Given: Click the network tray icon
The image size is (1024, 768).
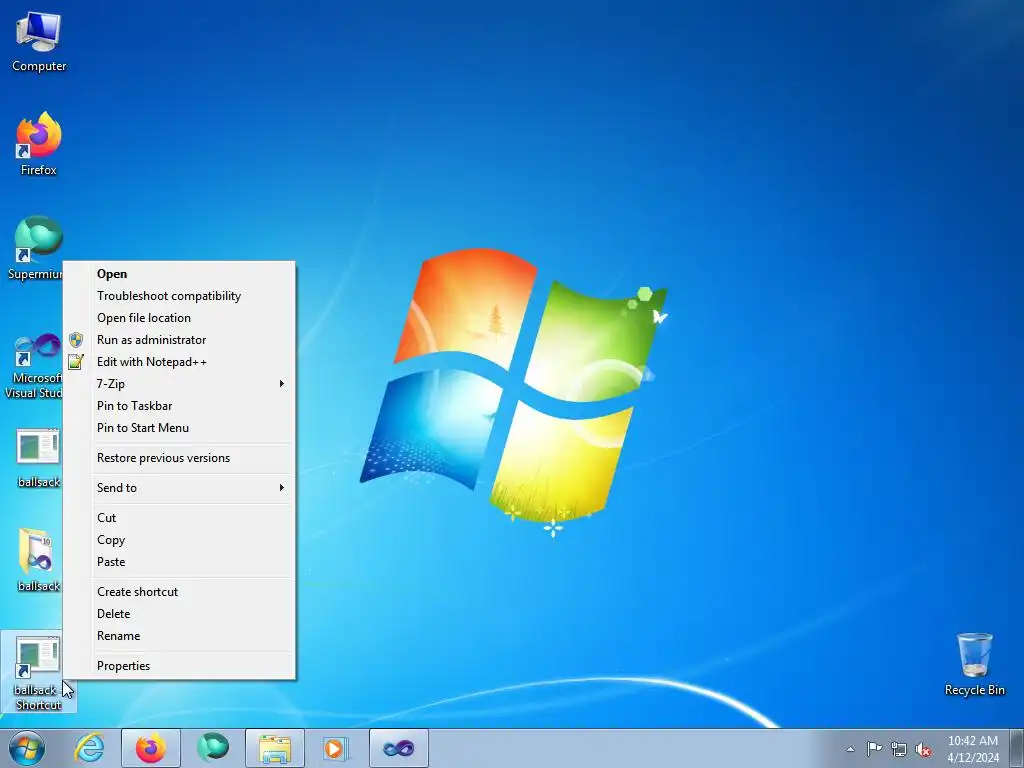Looking at the screenshot, I should tap(899, 750).
